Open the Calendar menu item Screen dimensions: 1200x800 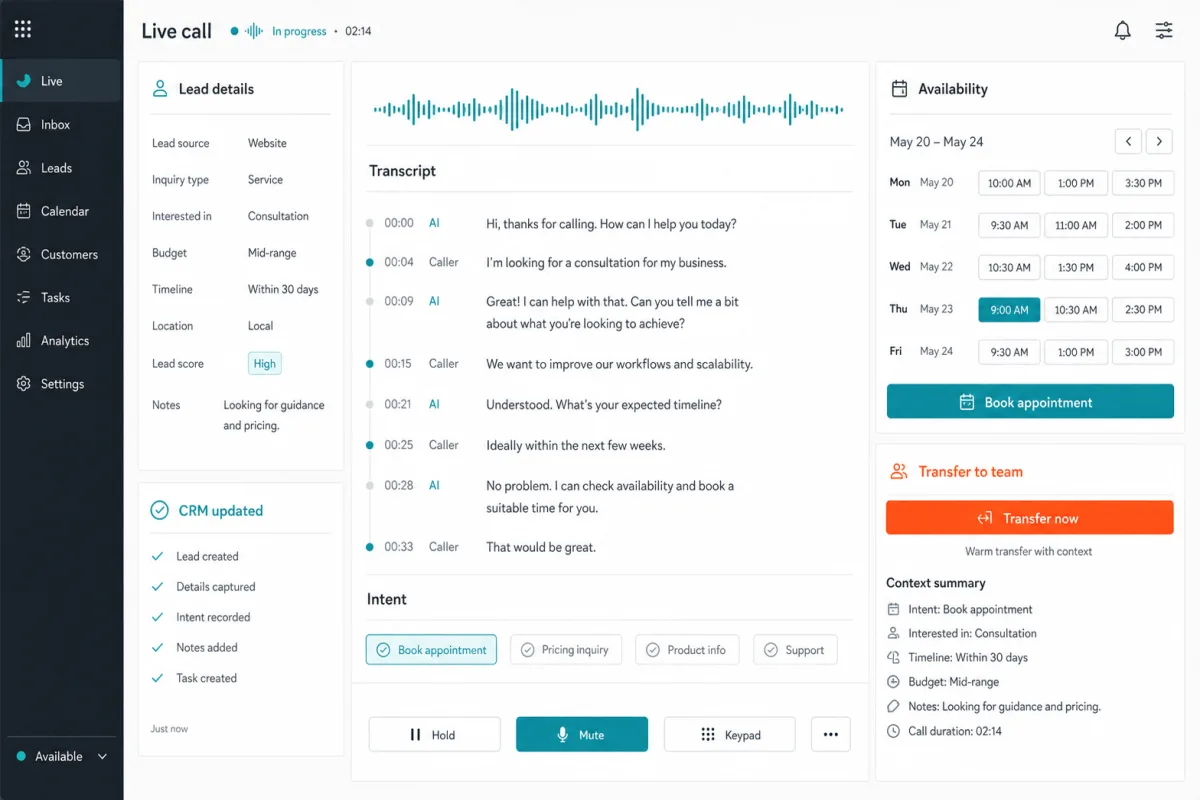(x=61, y=211)
